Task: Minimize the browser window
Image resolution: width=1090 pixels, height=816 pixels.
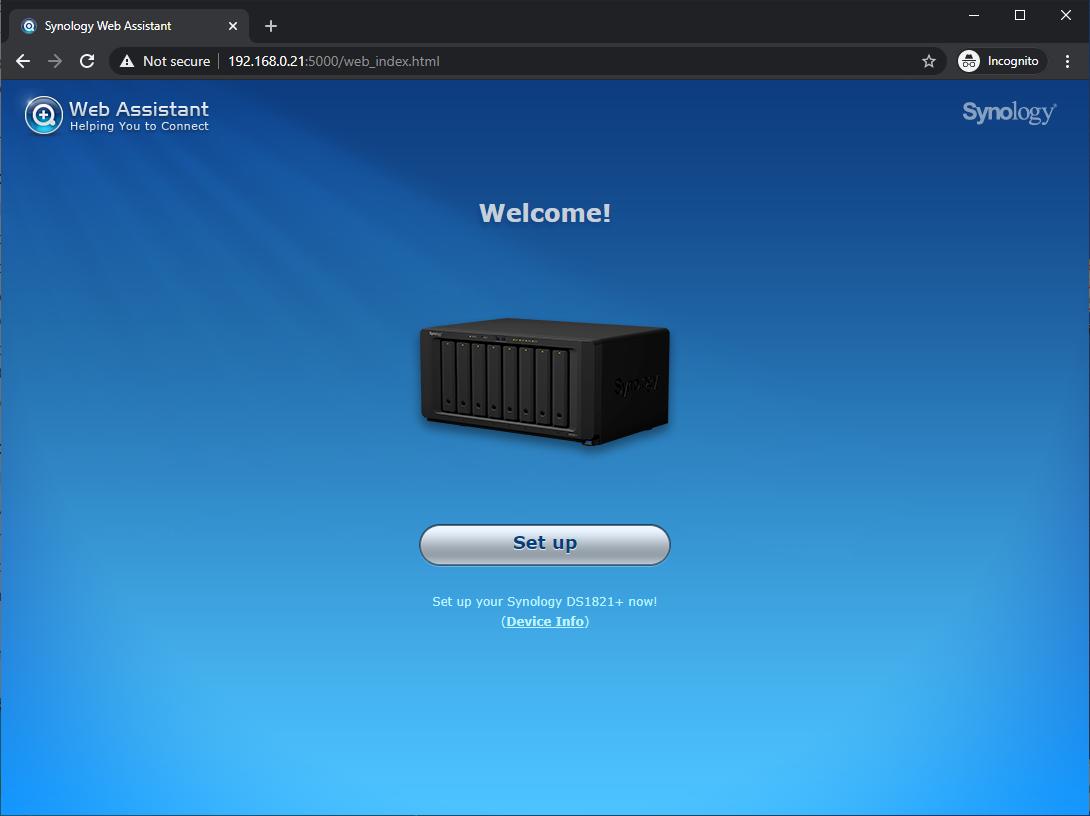Action: pyautogui.click(x=974, y=15)
